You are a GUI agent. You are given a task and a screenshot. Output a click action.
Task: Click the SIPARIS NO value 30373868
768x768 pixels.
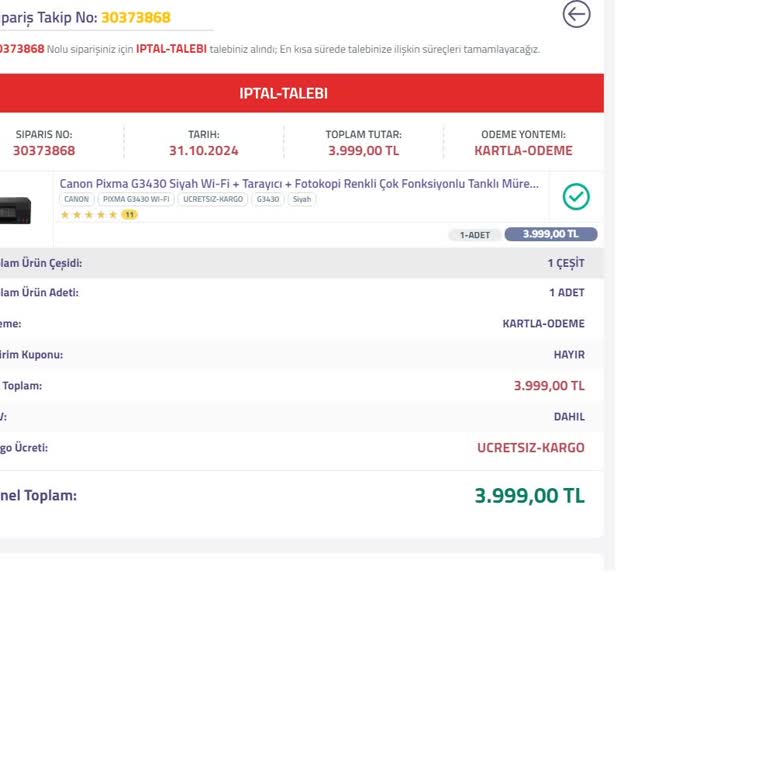coord(44,151)
